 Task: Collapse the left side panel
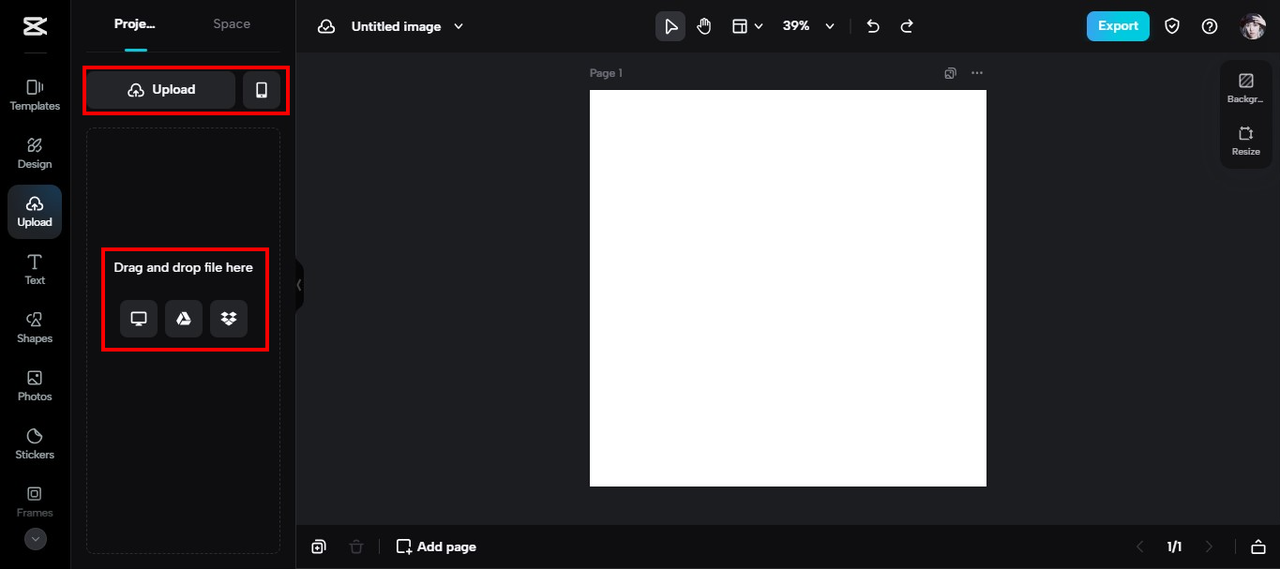coord(299,285)
